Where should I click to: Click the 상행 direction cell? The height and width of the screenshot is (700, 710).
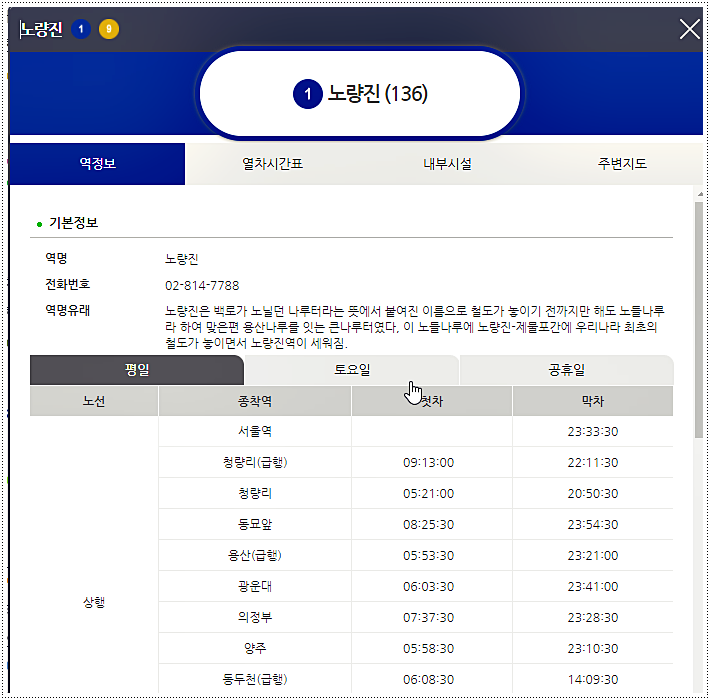point(94,602)
